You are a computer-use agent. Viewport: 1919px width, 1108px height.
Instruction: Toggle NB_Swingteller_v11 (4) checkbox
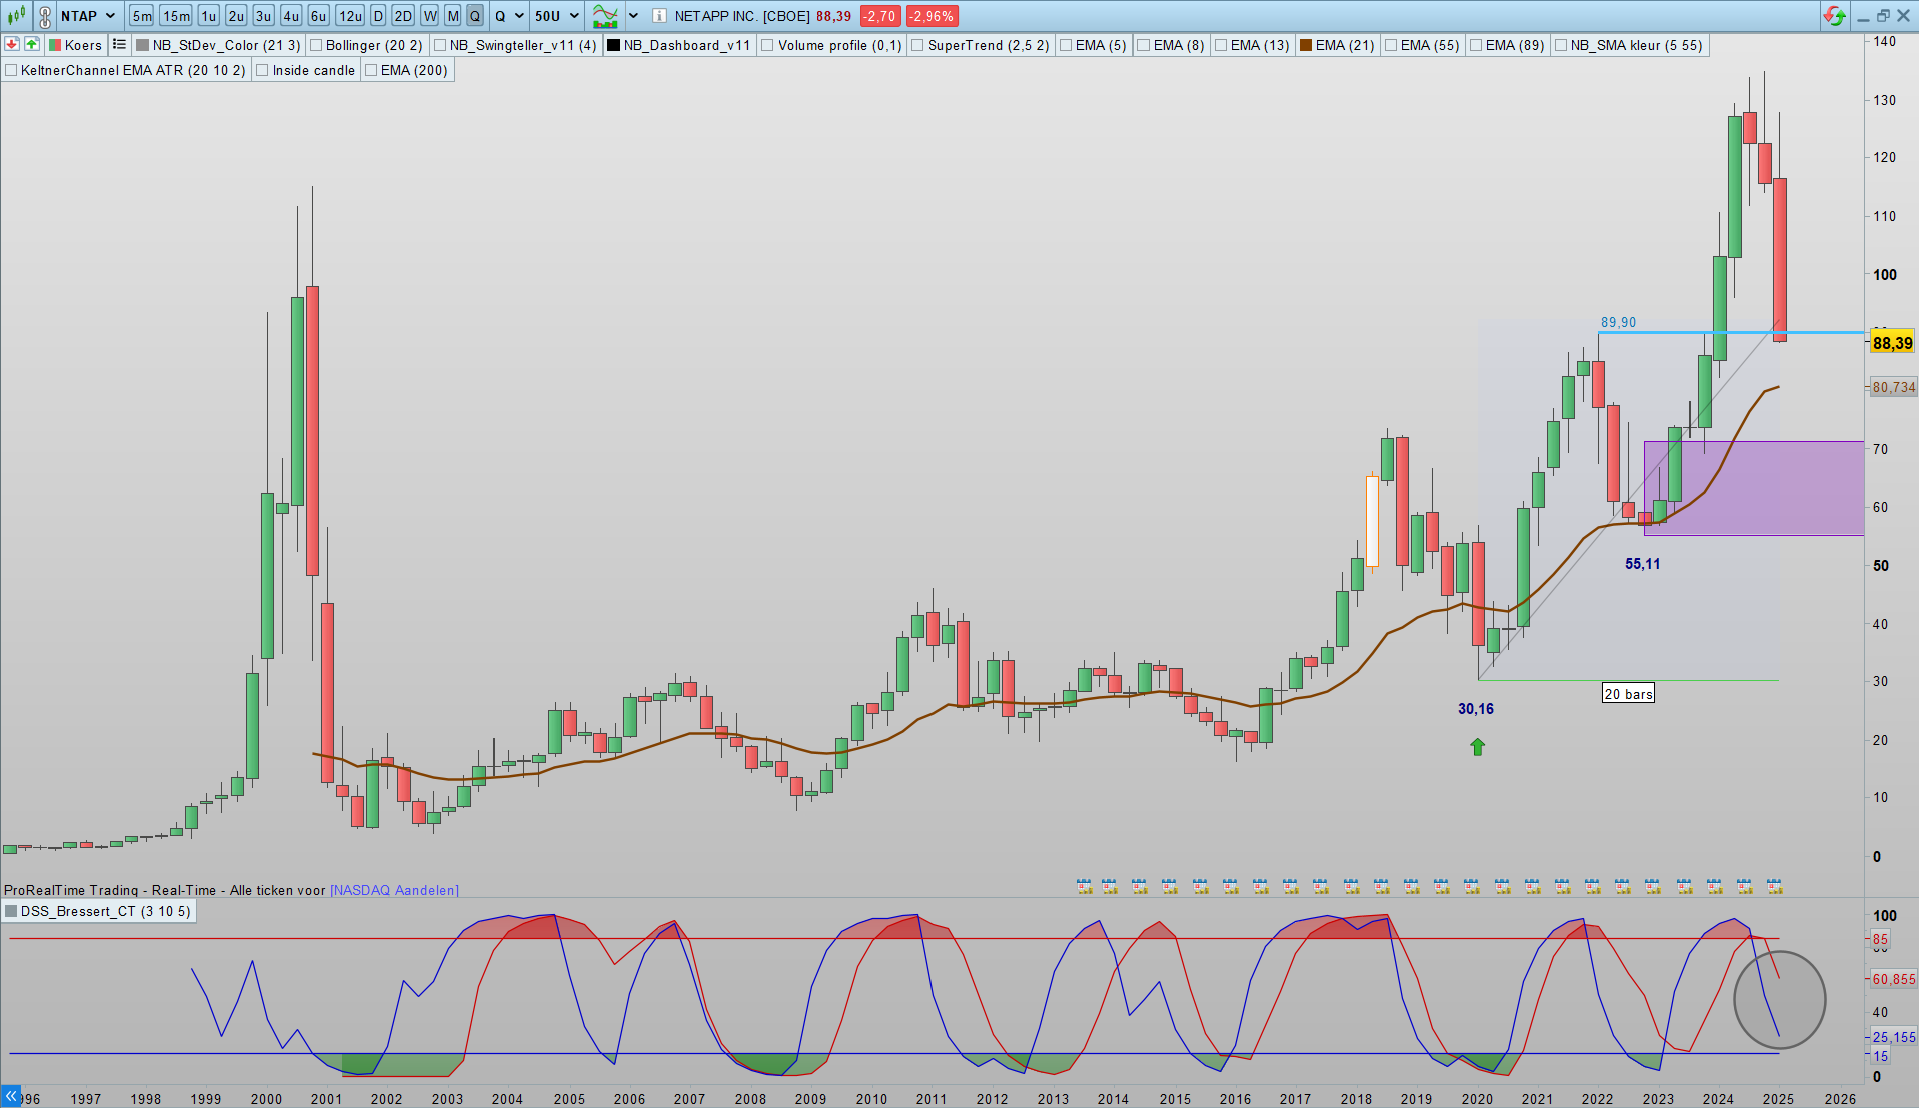[x=440, y=45]
